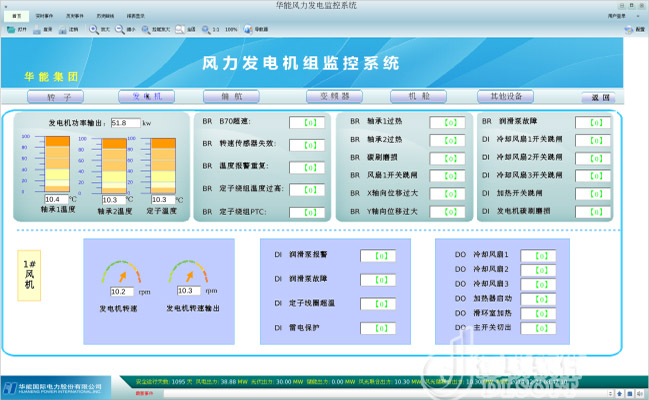Click the 打开 (open) toolbar icon
Viewport: 649px width, 400px height.
click(x=10, y=30)
